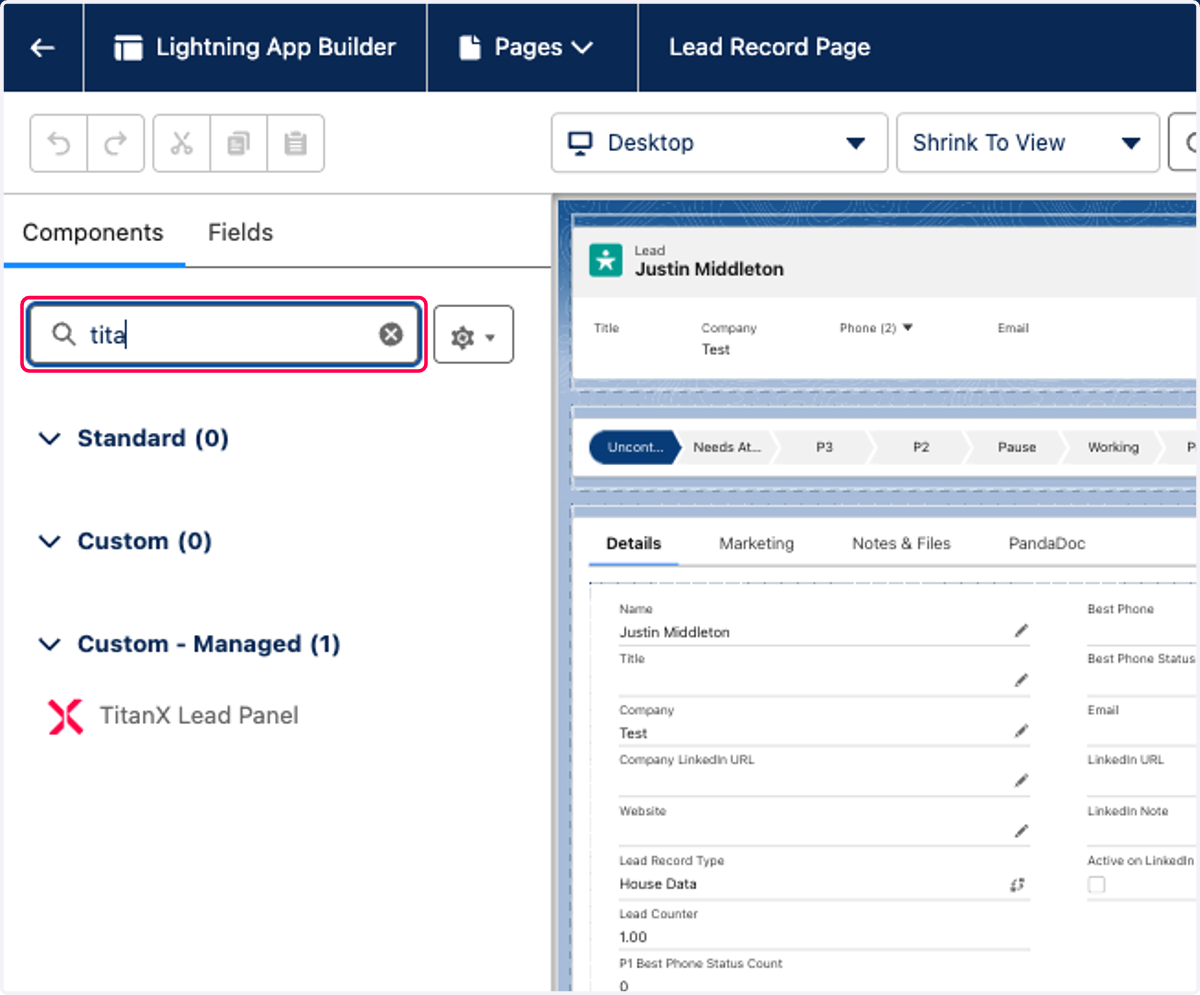Redo the last action
Viewport: 1200px width, 995px height.
tap(116, 144)
